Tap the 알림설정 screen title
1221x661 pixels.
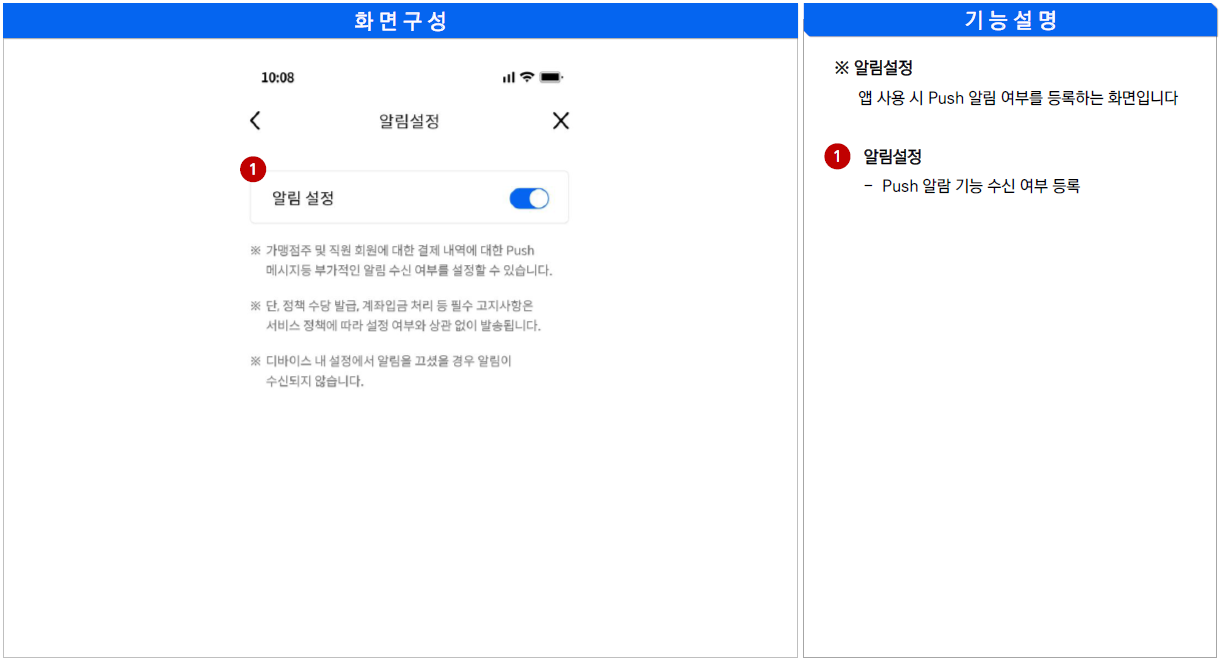(409, 122)
